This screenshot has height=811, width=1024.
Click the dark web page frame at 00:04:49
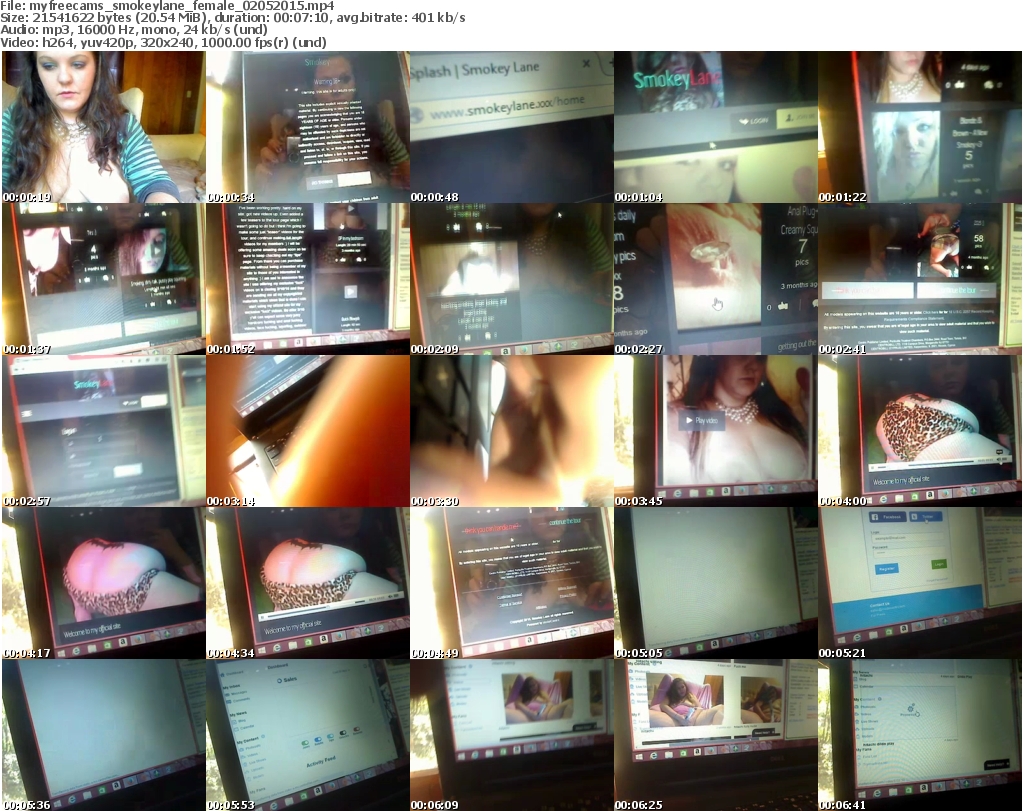point(511,584)
